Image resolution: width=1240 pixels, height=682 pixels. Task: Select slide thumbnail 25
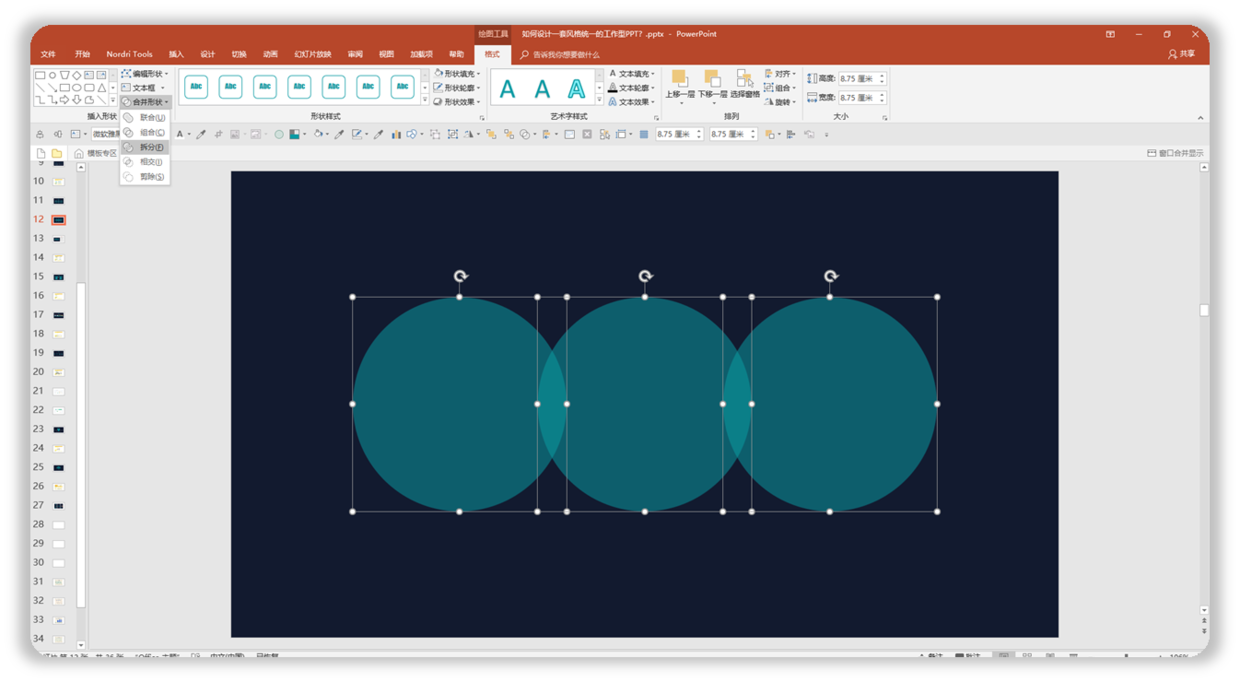pos(59,467)
